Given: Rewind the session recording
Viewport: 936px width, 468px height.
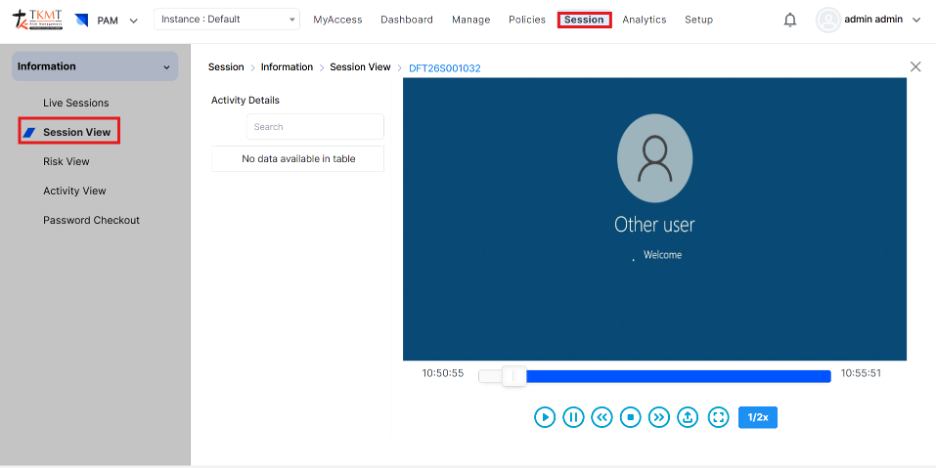Looking at the screenshot, I should [x=602, y=417].
